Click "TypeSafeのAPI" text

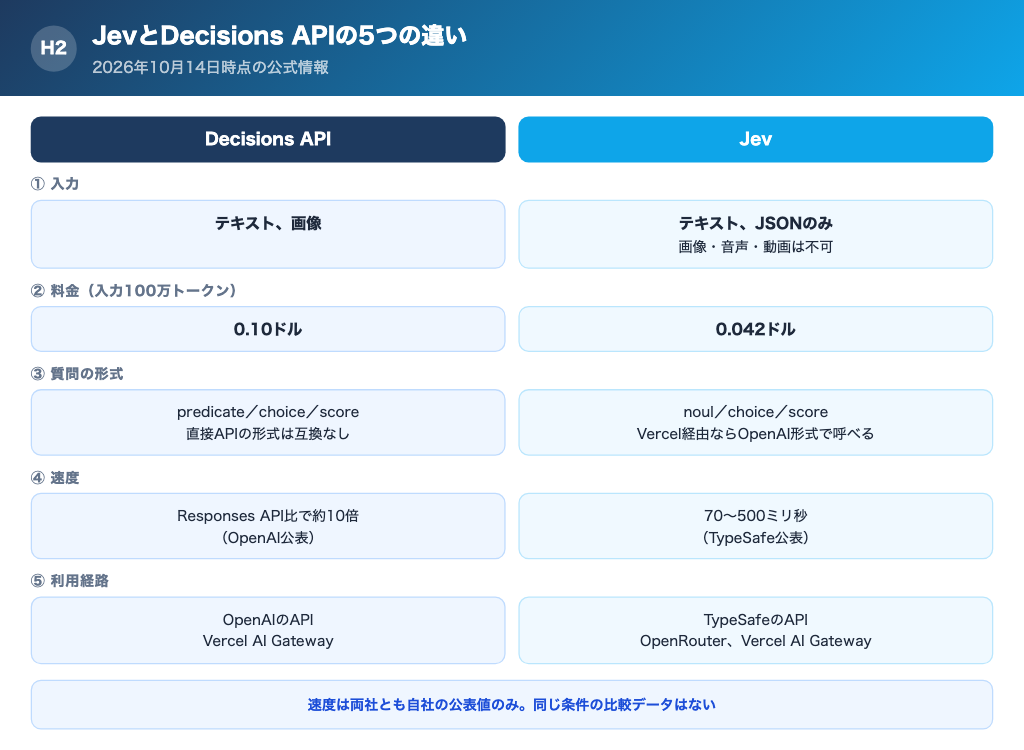pos(756,619)
